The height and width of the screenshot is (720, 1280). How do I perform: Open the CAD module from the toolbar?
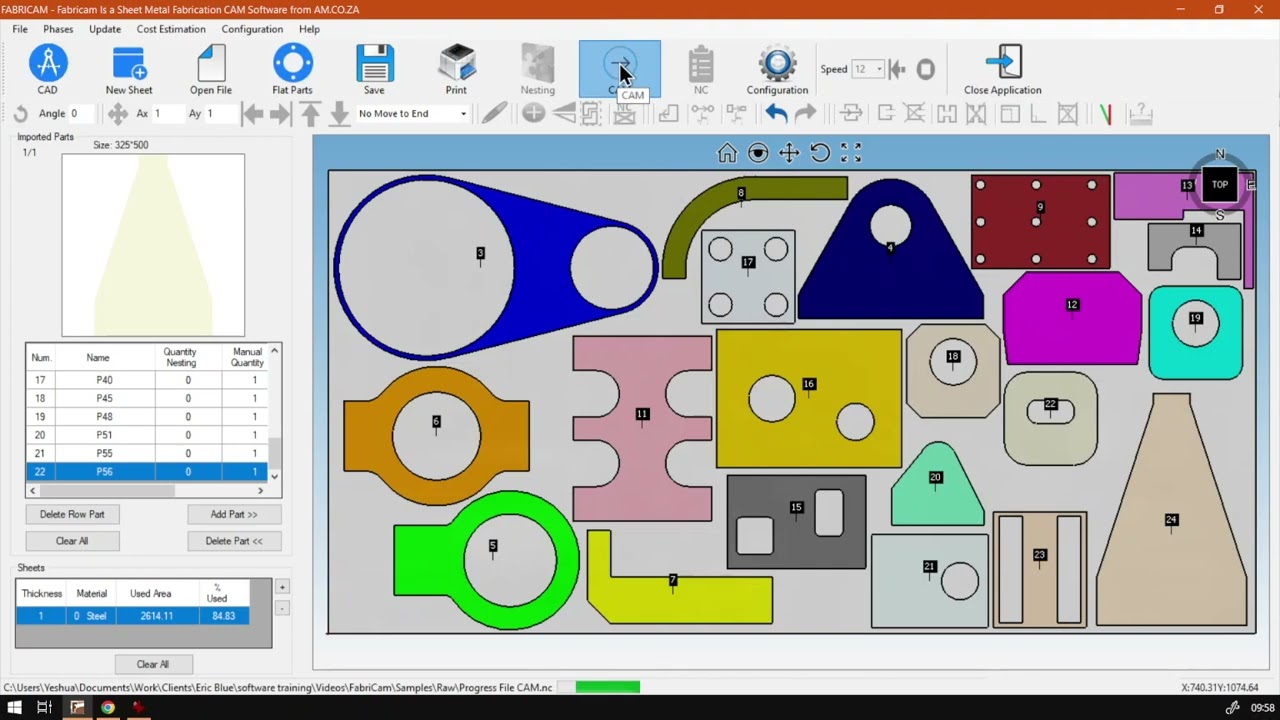[47, 70]
